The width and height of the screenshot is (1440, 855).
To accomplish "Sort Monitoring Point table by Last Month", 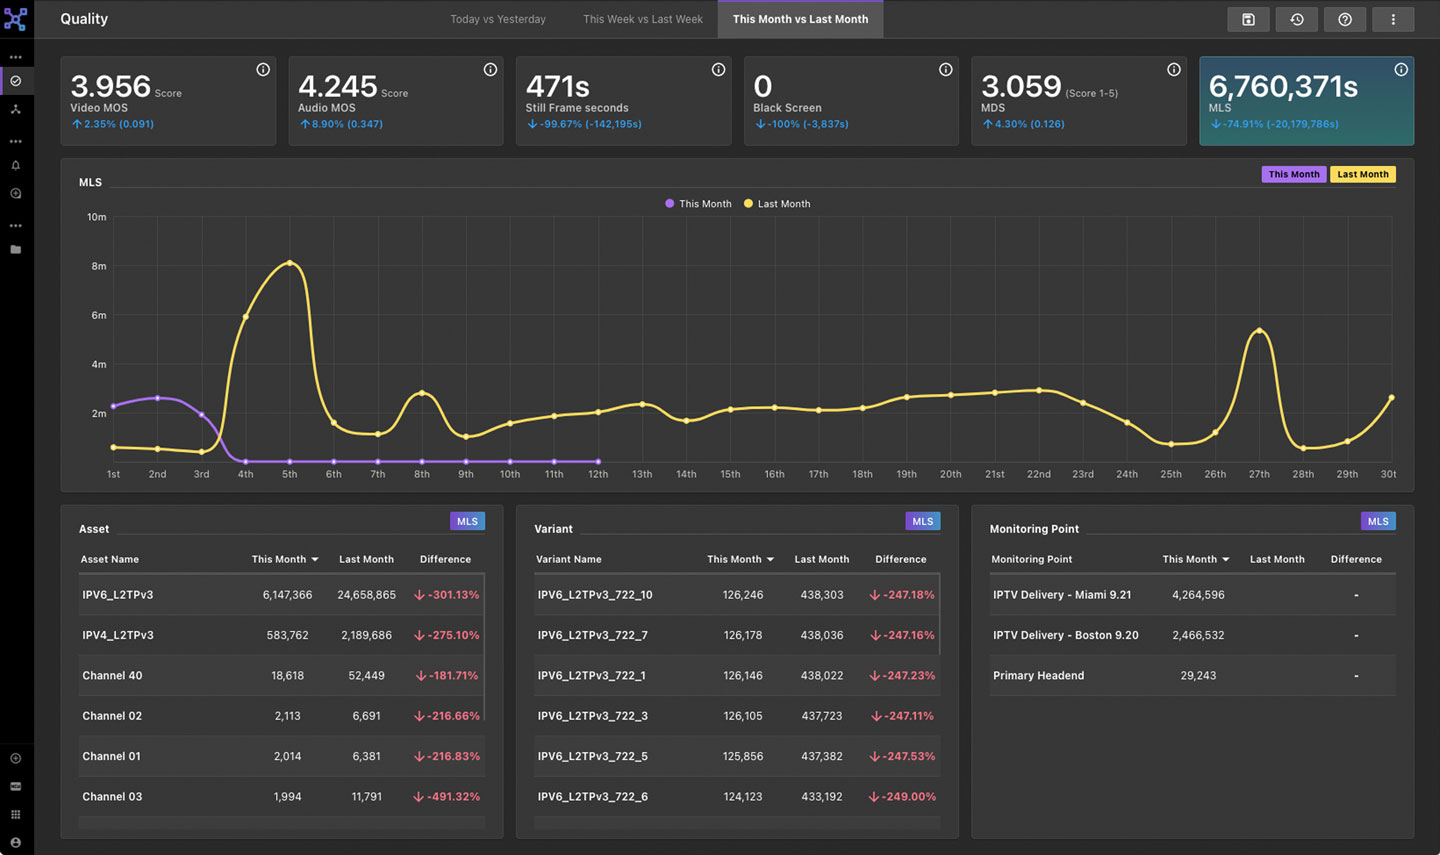I will click(1277, 560).
